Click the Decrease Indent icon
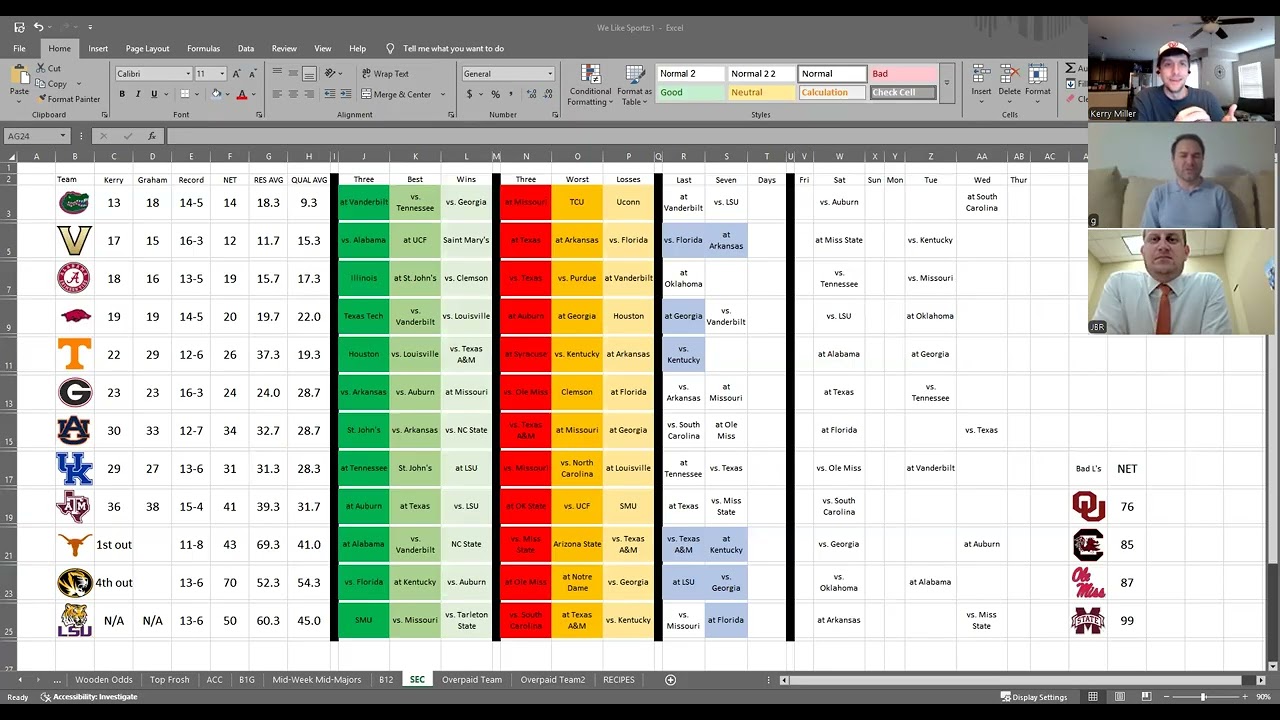This screenshot has height=720, width=1280. point(329,94)
